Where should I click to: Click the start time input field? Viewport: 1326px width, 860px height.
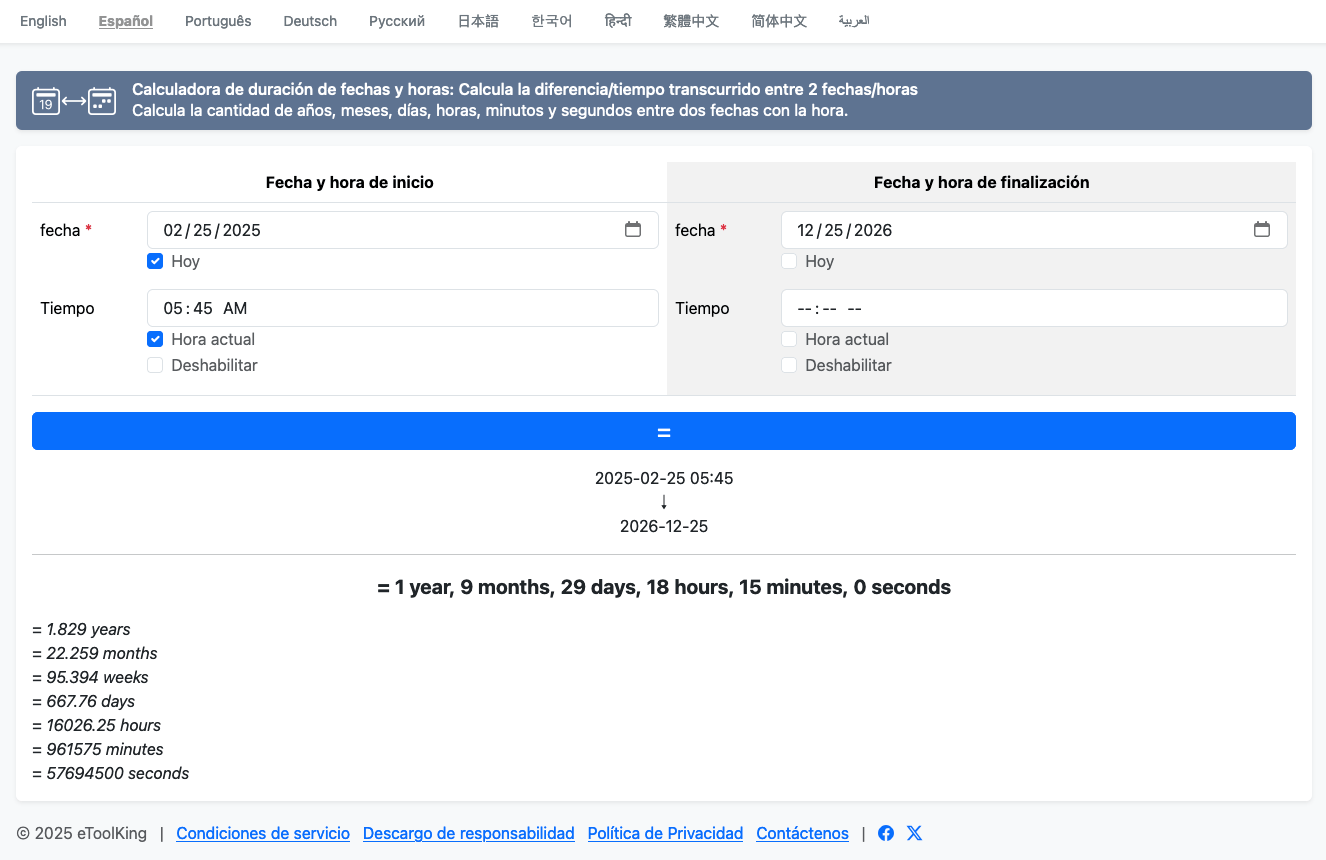click(402, 308)
